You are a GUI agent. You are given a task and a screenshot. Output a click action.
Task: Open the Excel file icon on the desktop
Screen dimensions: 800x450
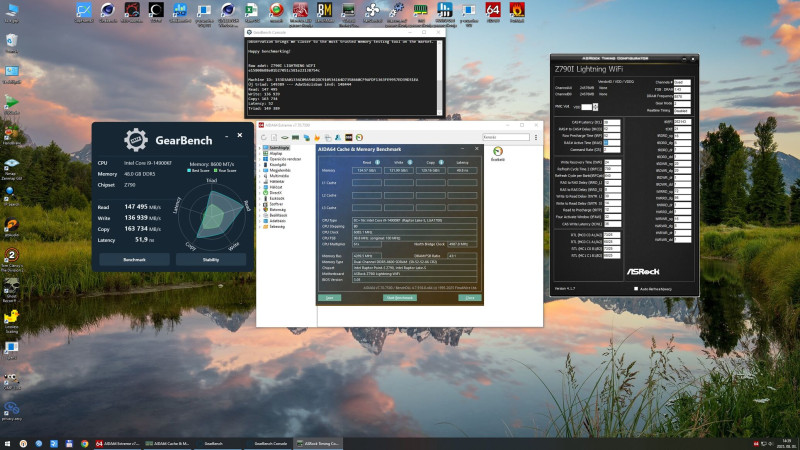(x=252, y=10)
